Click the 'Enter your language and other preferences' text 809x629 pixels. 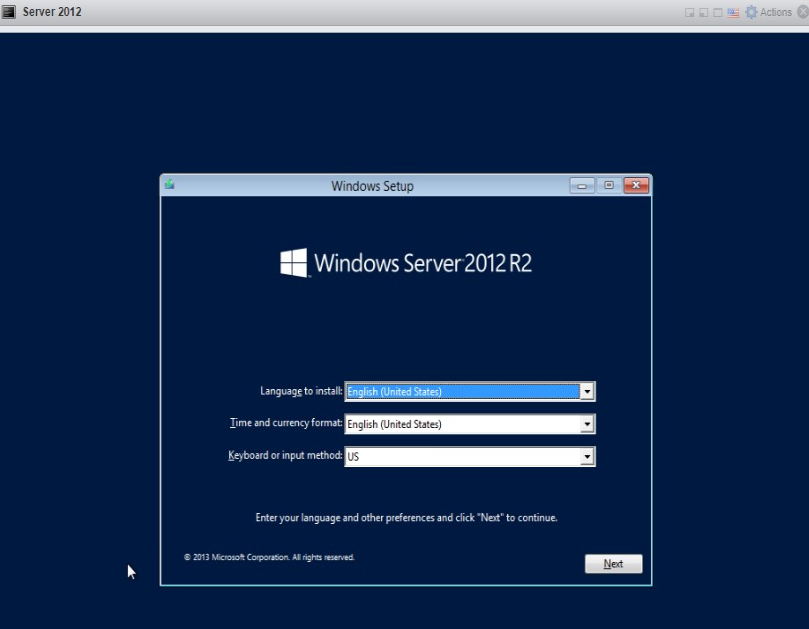(407, 518)
